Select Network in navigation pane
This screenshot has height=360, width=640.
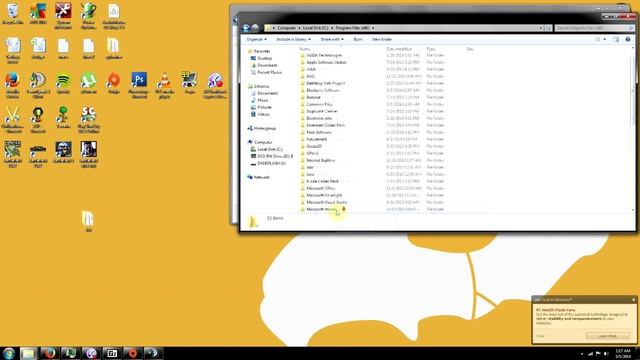coord(261,177)
